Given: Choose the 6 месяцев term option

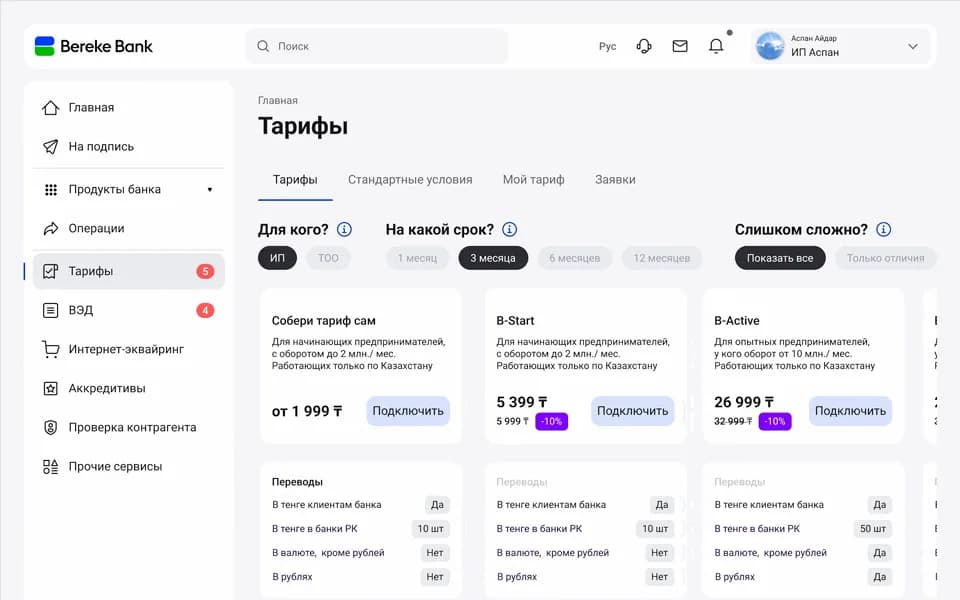Looking at the screenshot, I should 575,258.
